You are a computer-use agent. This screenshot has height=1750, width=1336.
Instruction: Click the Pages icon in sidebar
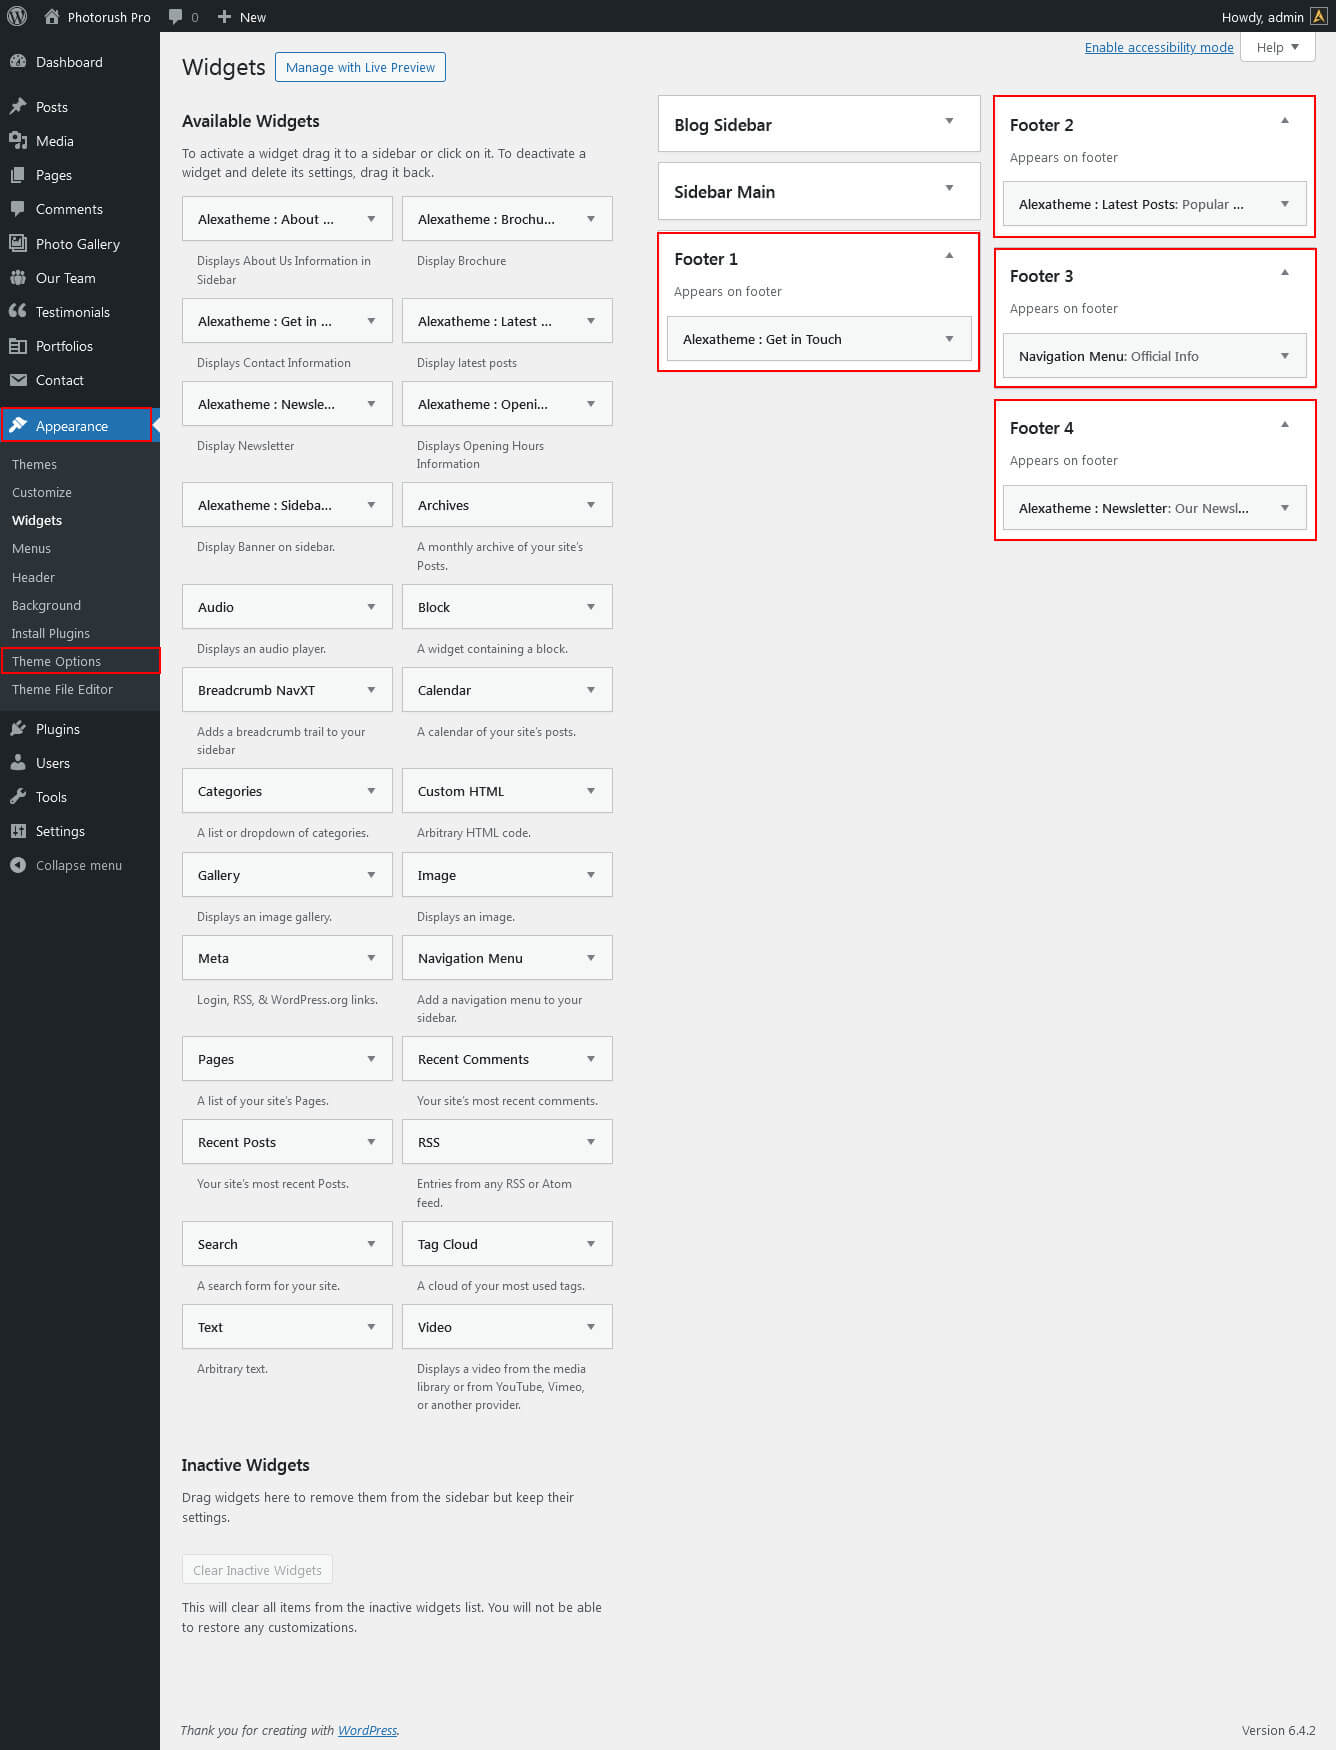(18, 174)
